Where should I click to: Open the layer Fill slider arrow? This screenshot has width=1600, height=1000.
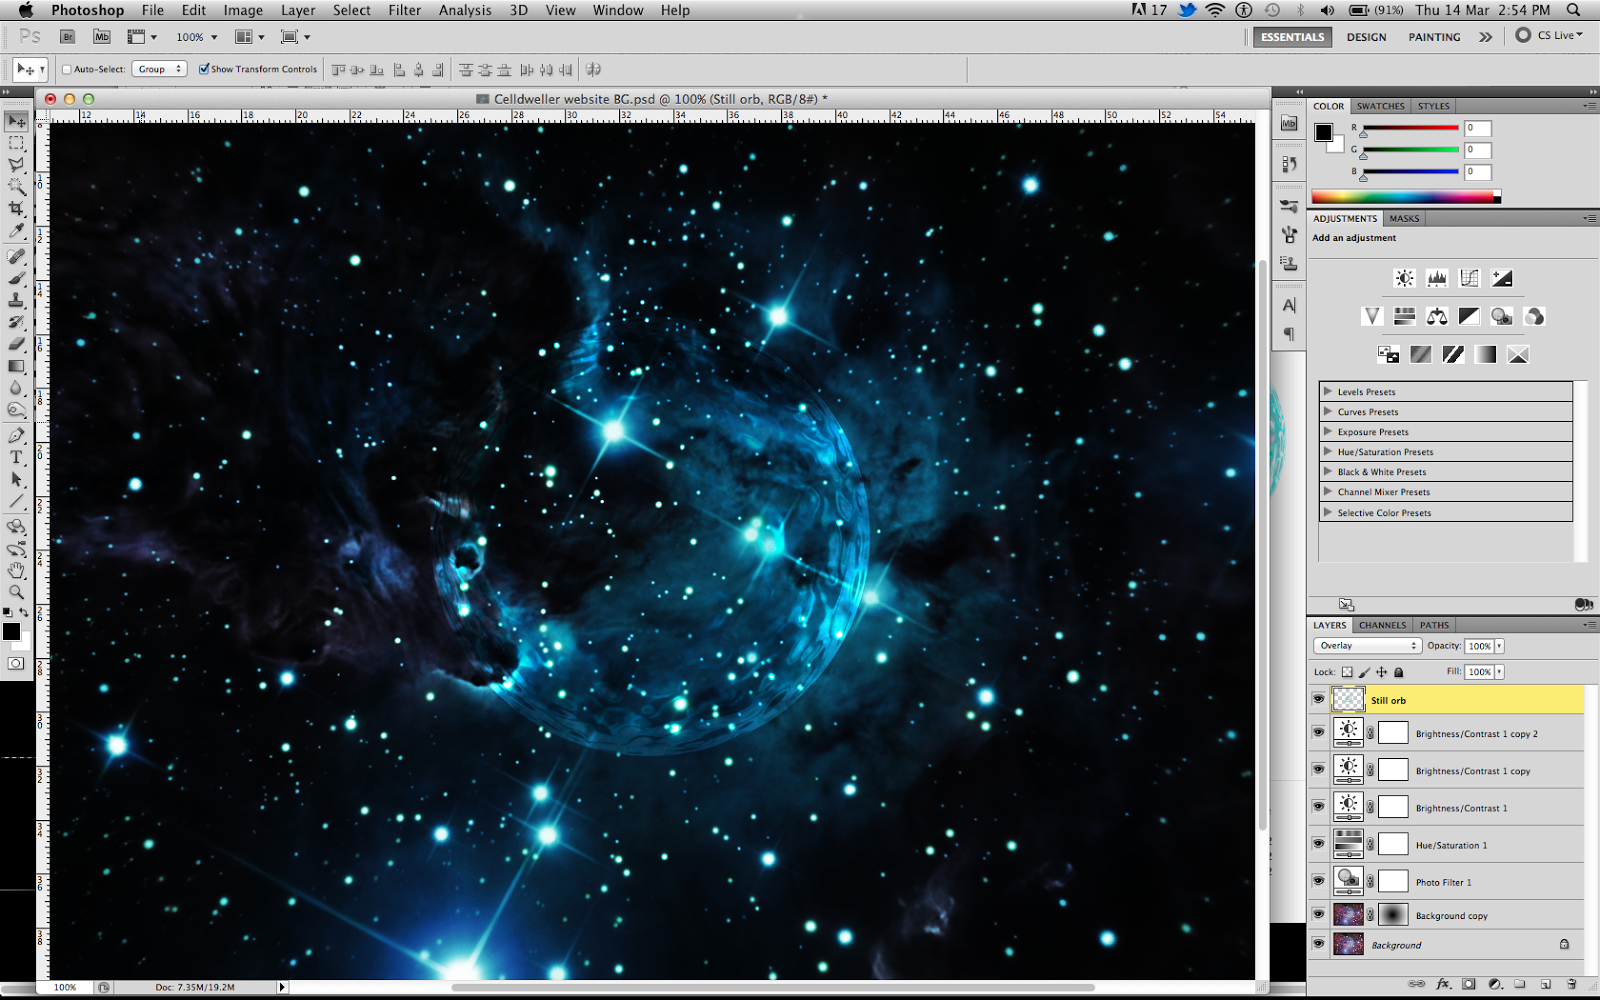[x=1499, y=672]
